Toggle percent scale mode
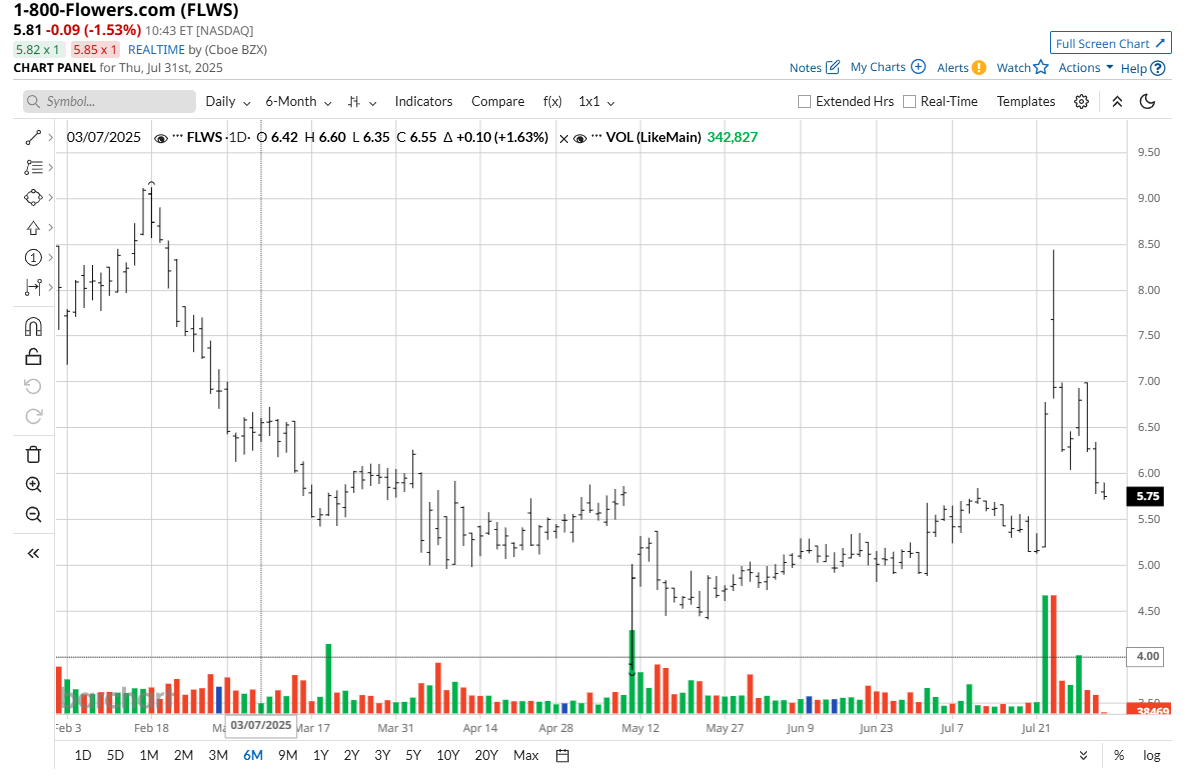Viewport: 1202px width, 776px height. (x=1119, y=755)
